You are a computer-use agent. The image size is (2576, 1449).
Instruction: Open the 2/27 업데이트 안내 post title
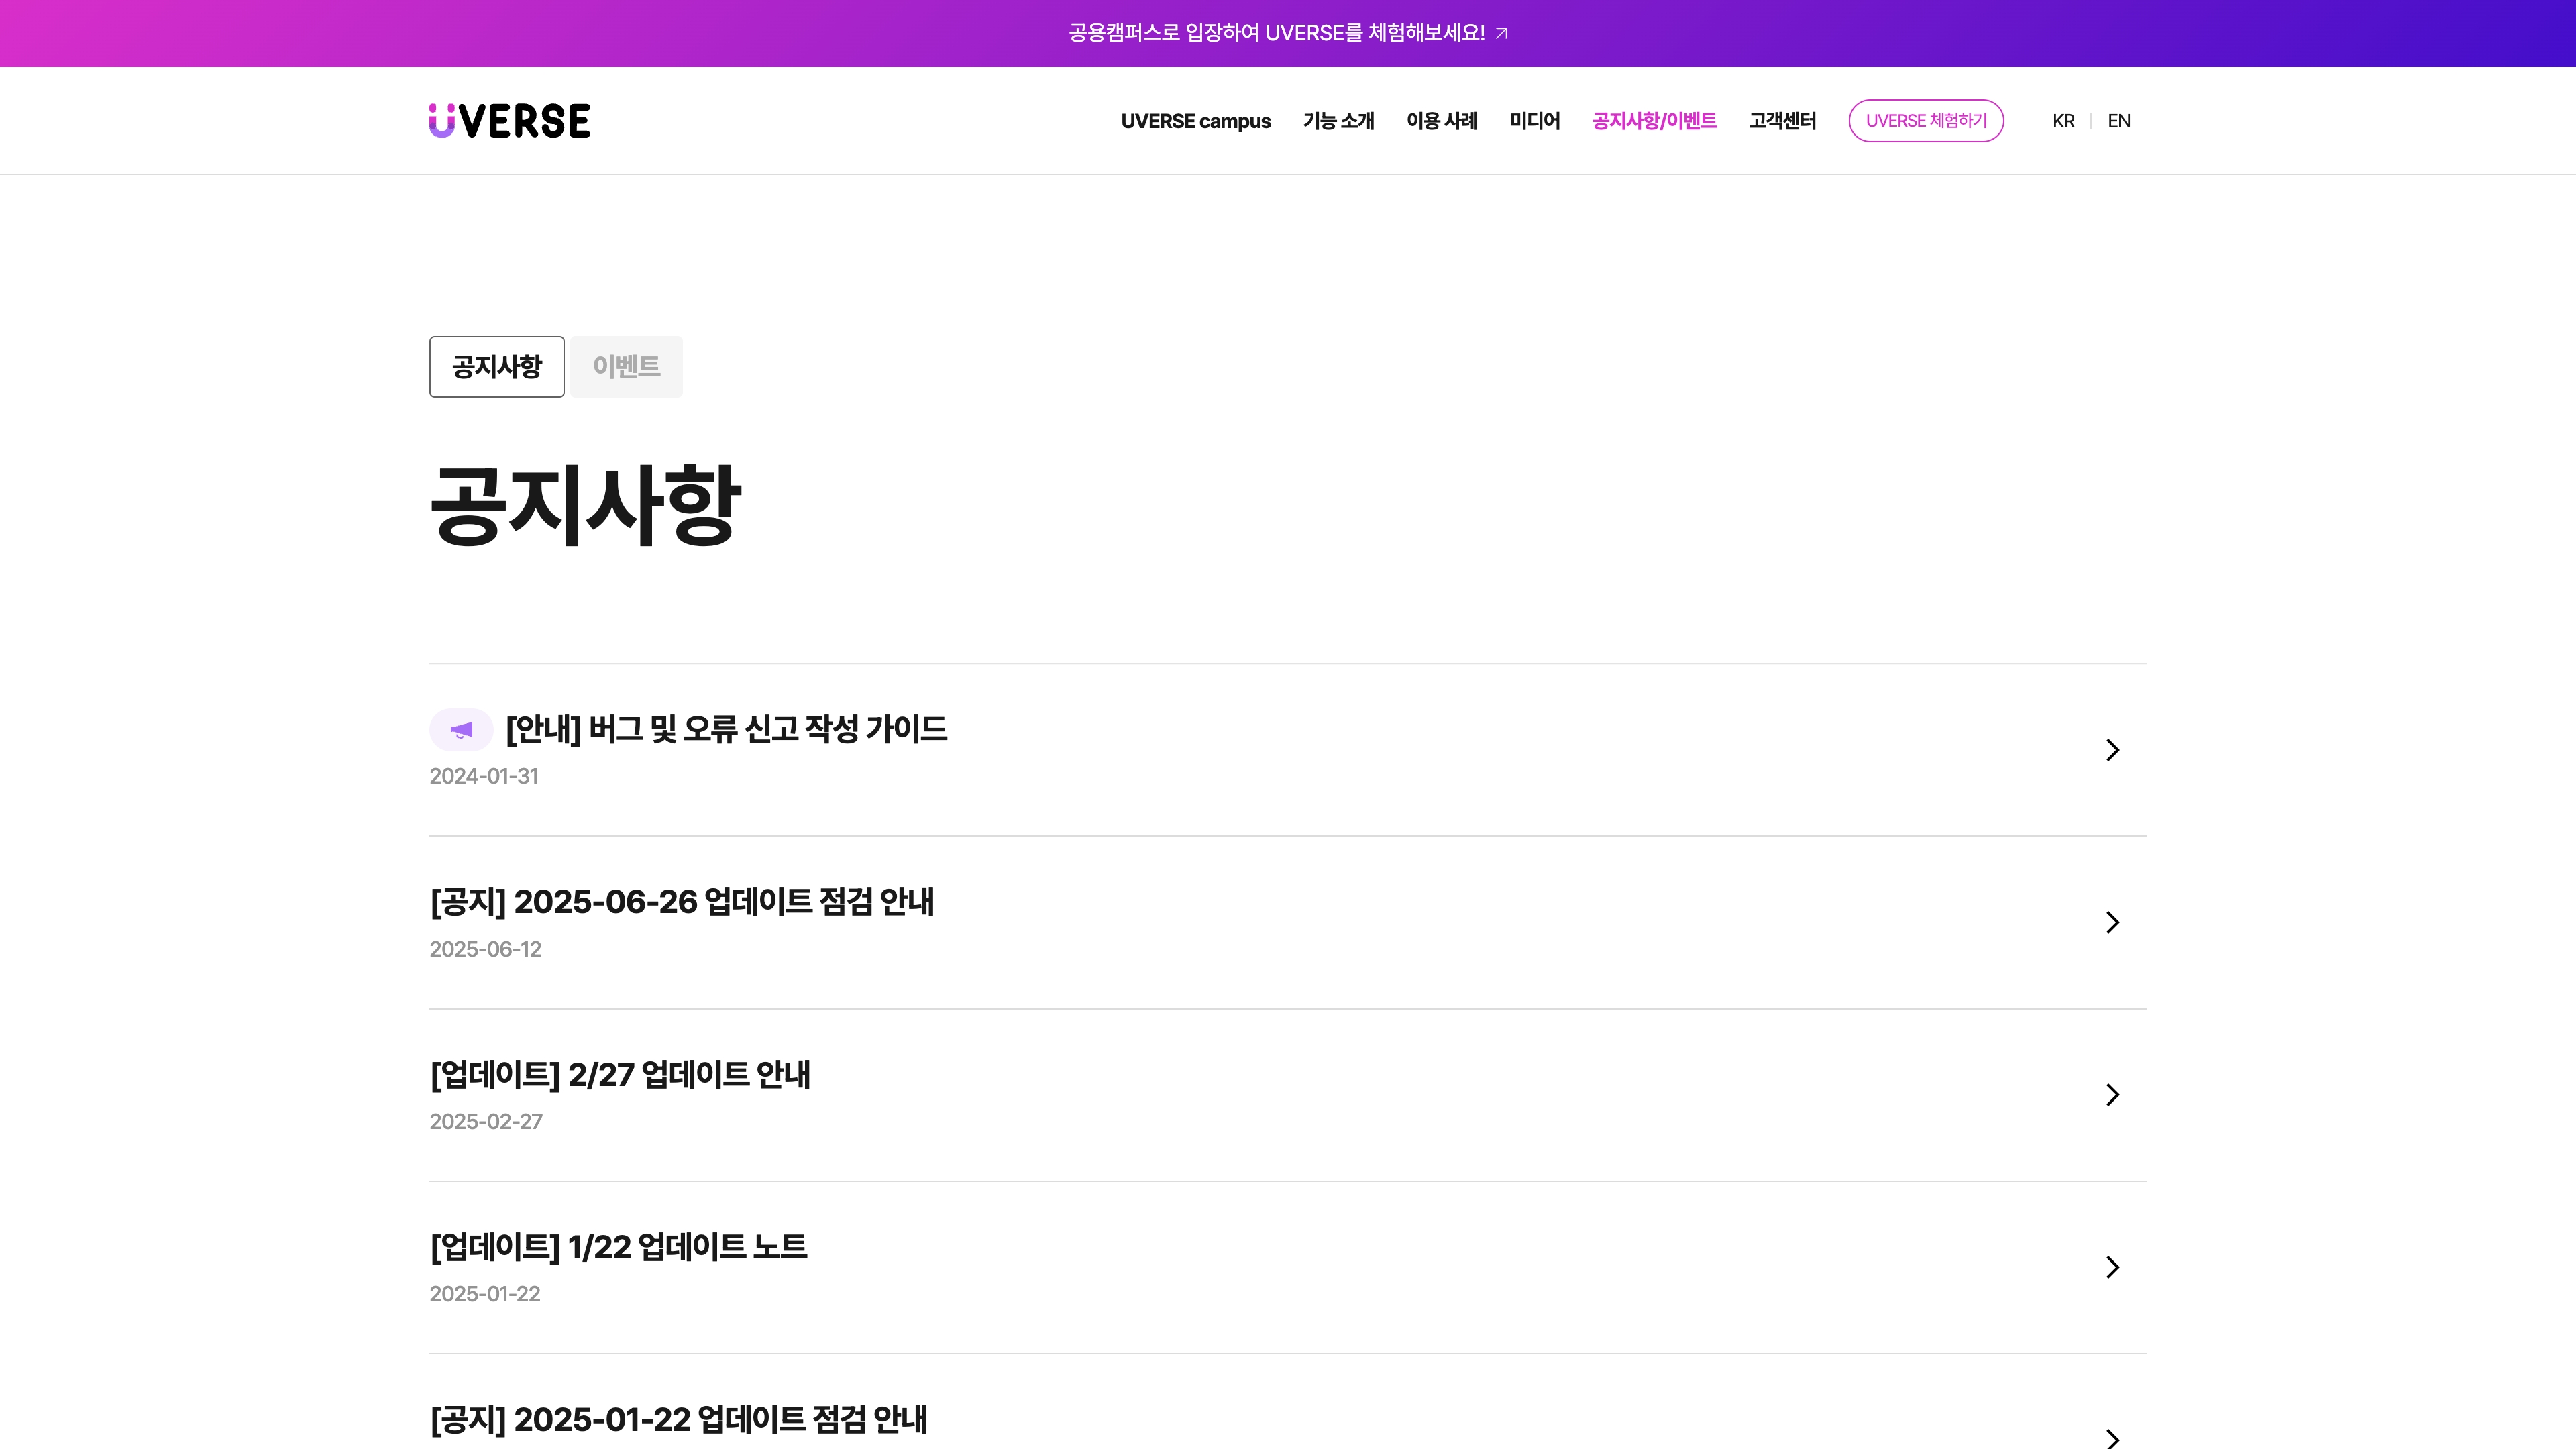[x=620, y=1075]
